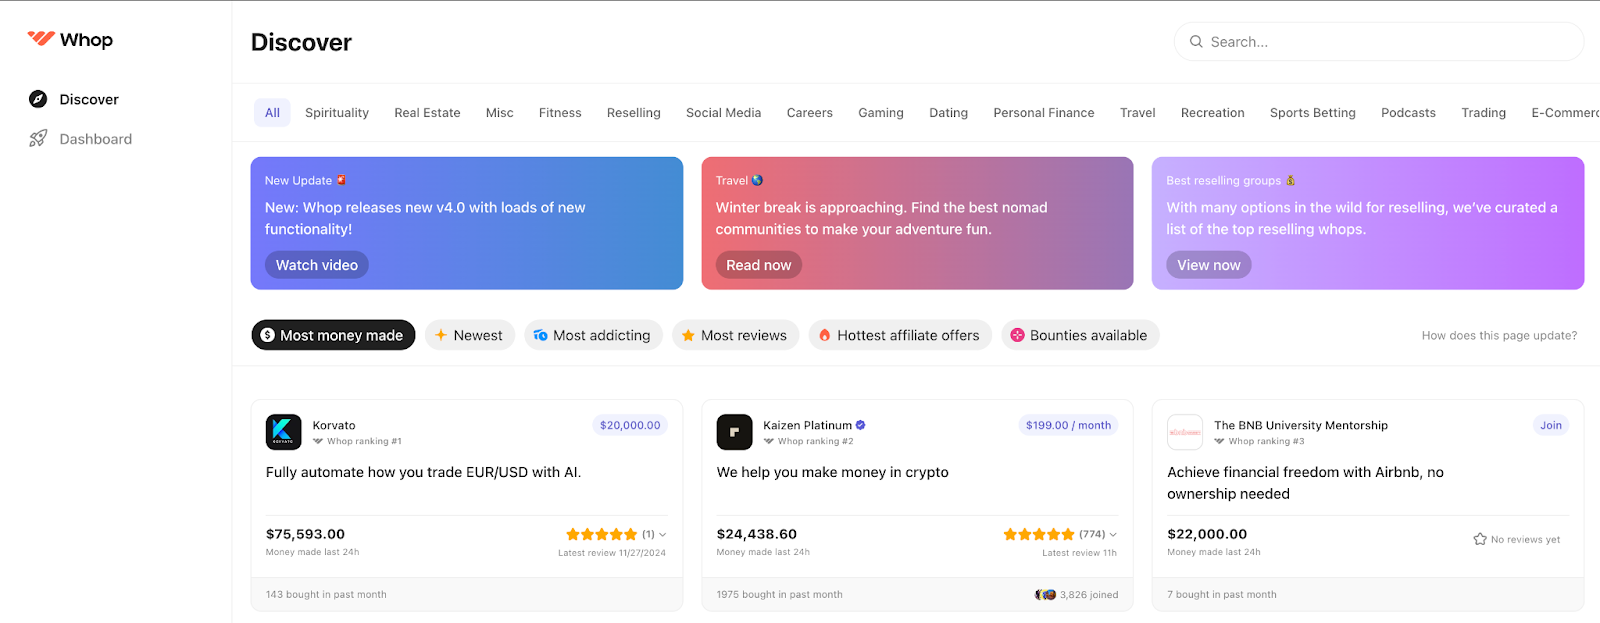Select the Trading category tab
The image size is (1600, 623).
click(1484, 113)
